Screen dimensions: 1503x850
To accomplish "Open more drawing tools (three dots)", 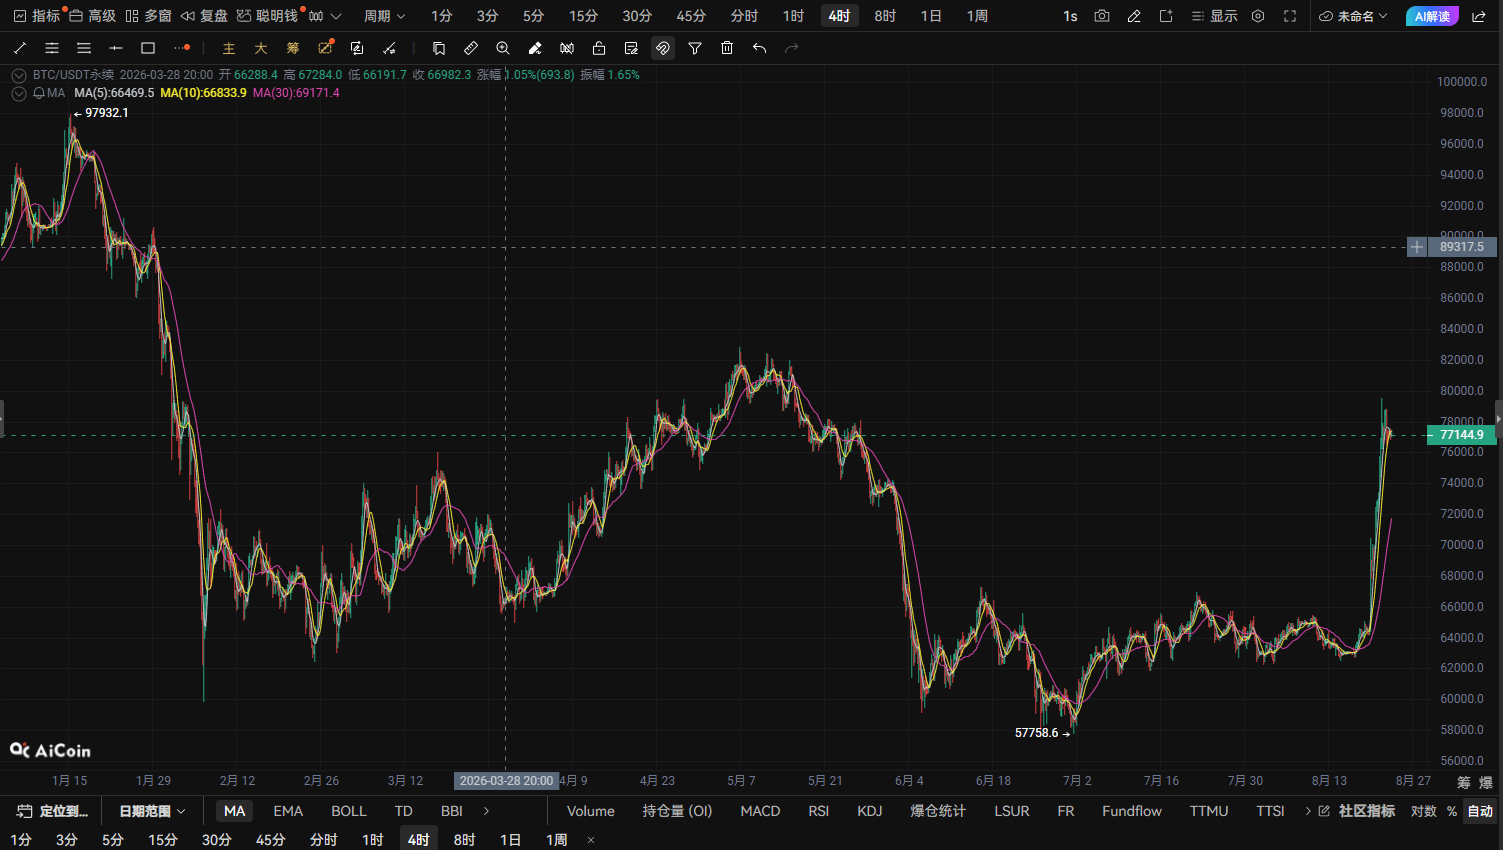I will point(181,48).
